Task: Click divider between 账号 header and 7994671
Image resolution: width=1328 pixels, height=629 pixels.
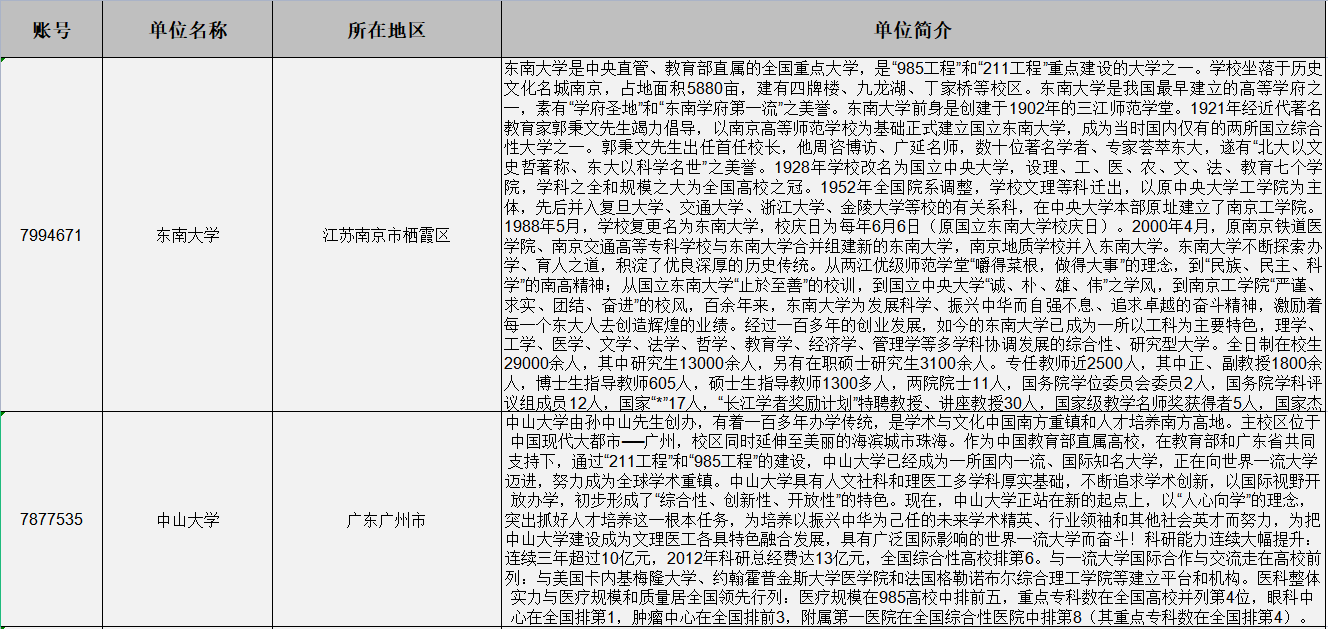Action: tap(51, 58)
